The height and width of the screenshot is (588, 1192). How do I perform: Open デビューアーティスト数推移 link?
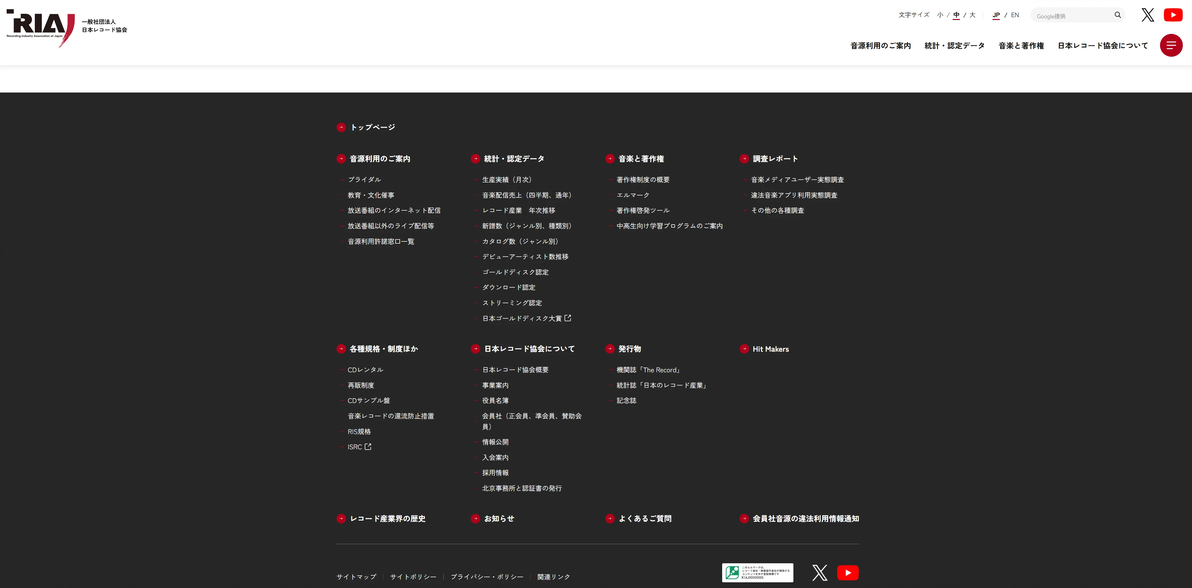pos(525,257)
